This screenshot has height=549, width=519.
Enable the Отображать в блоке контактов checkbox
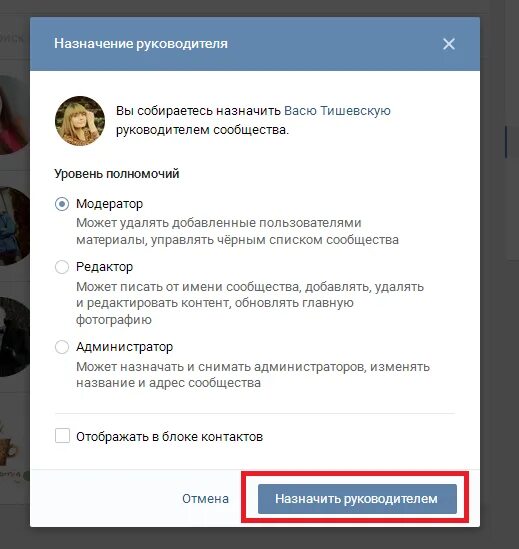pos(62,436)
